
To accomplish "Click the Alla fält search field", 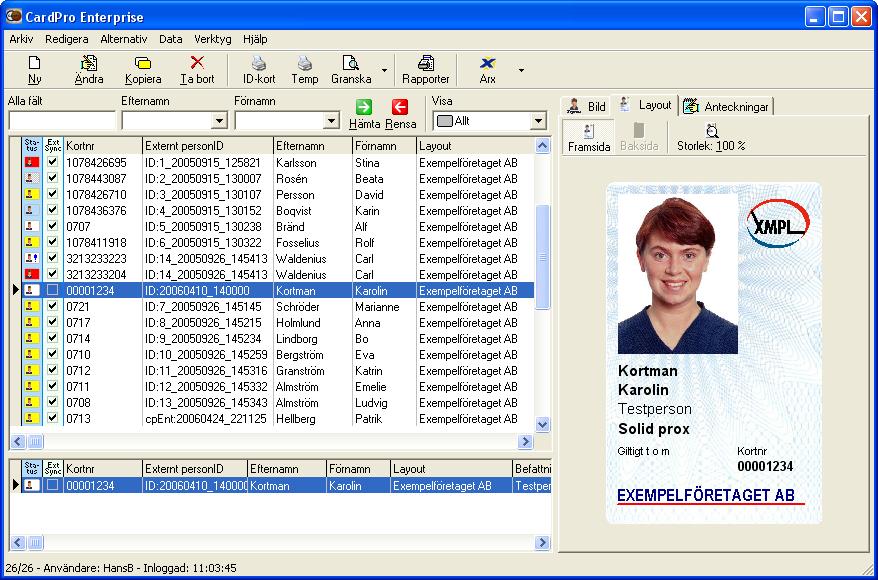I will pyautogui.click(x=62, y=120).
